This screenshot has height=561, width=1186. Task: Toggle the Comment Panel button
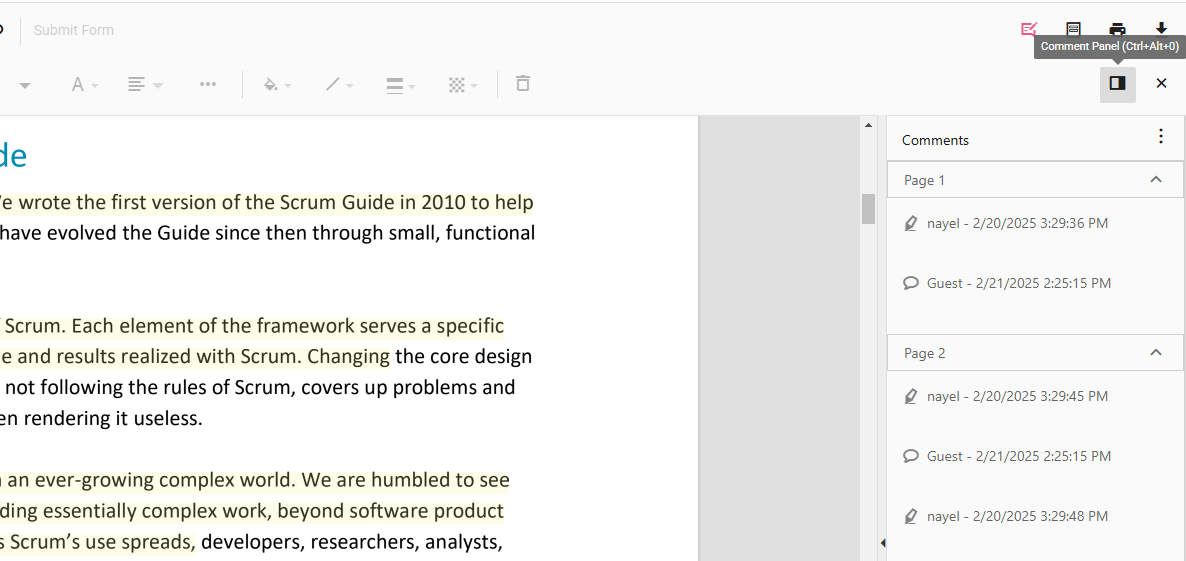1117,84
